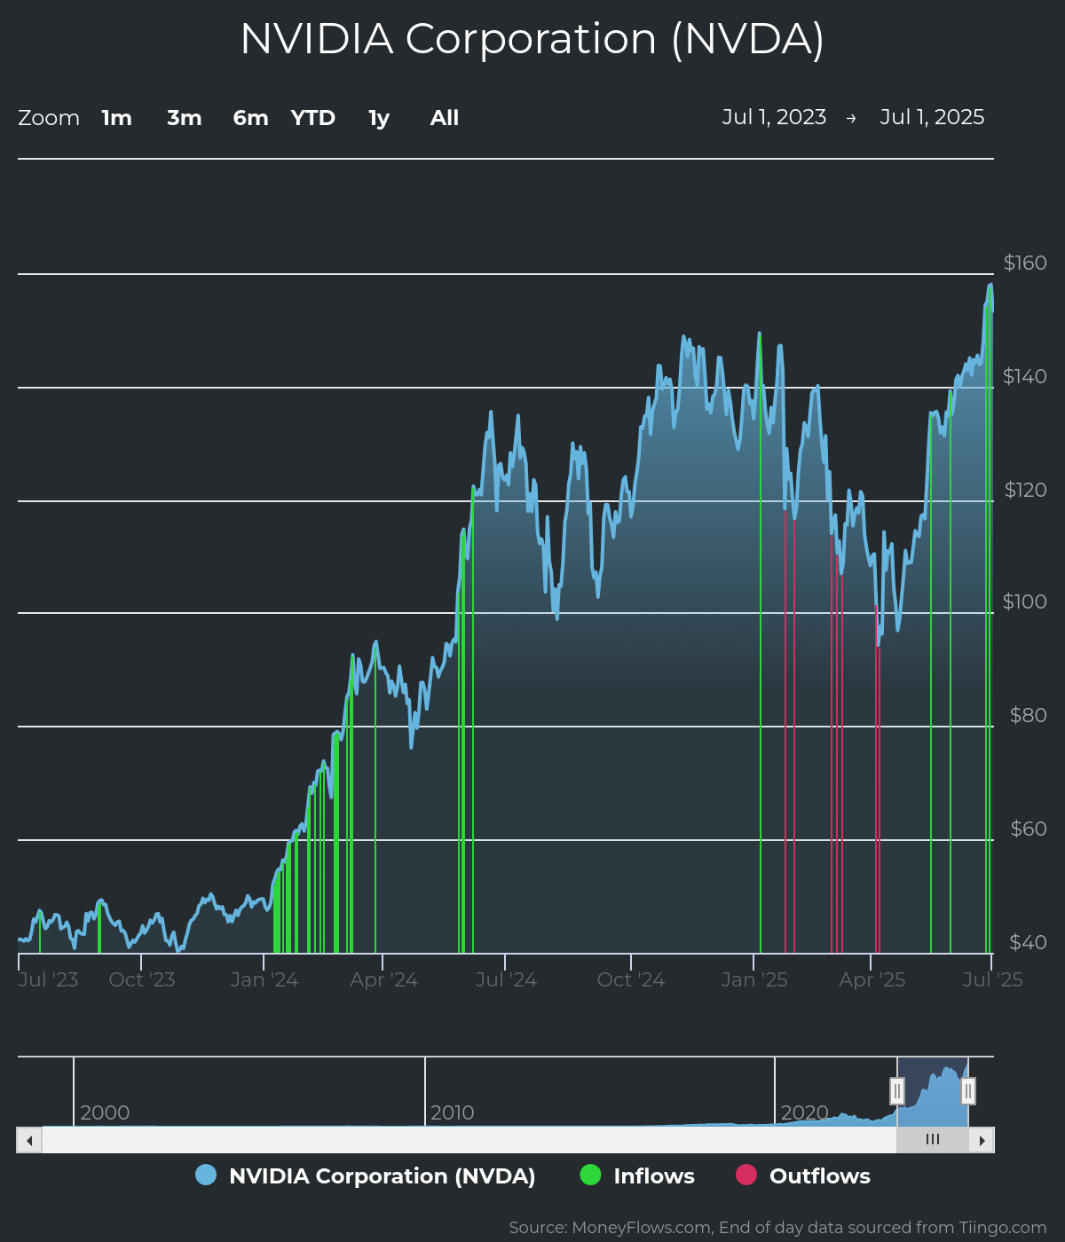Click the $80 y-axis label
The width and height of the screenshot is (1065, 1242).
[x=1028, y=715]
